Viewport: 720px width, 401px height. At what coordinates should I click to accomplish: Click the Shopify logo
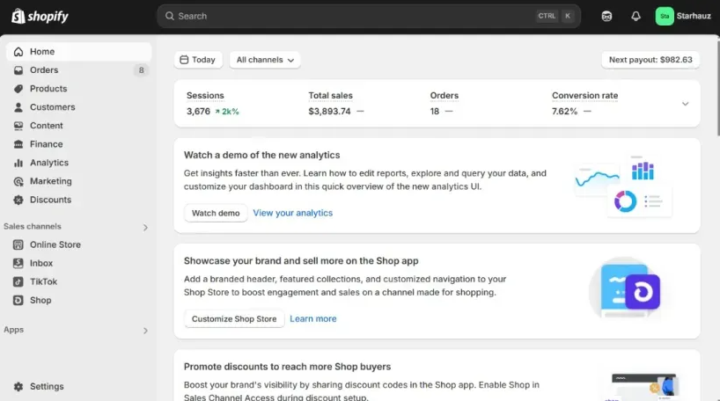click(40, 16)
